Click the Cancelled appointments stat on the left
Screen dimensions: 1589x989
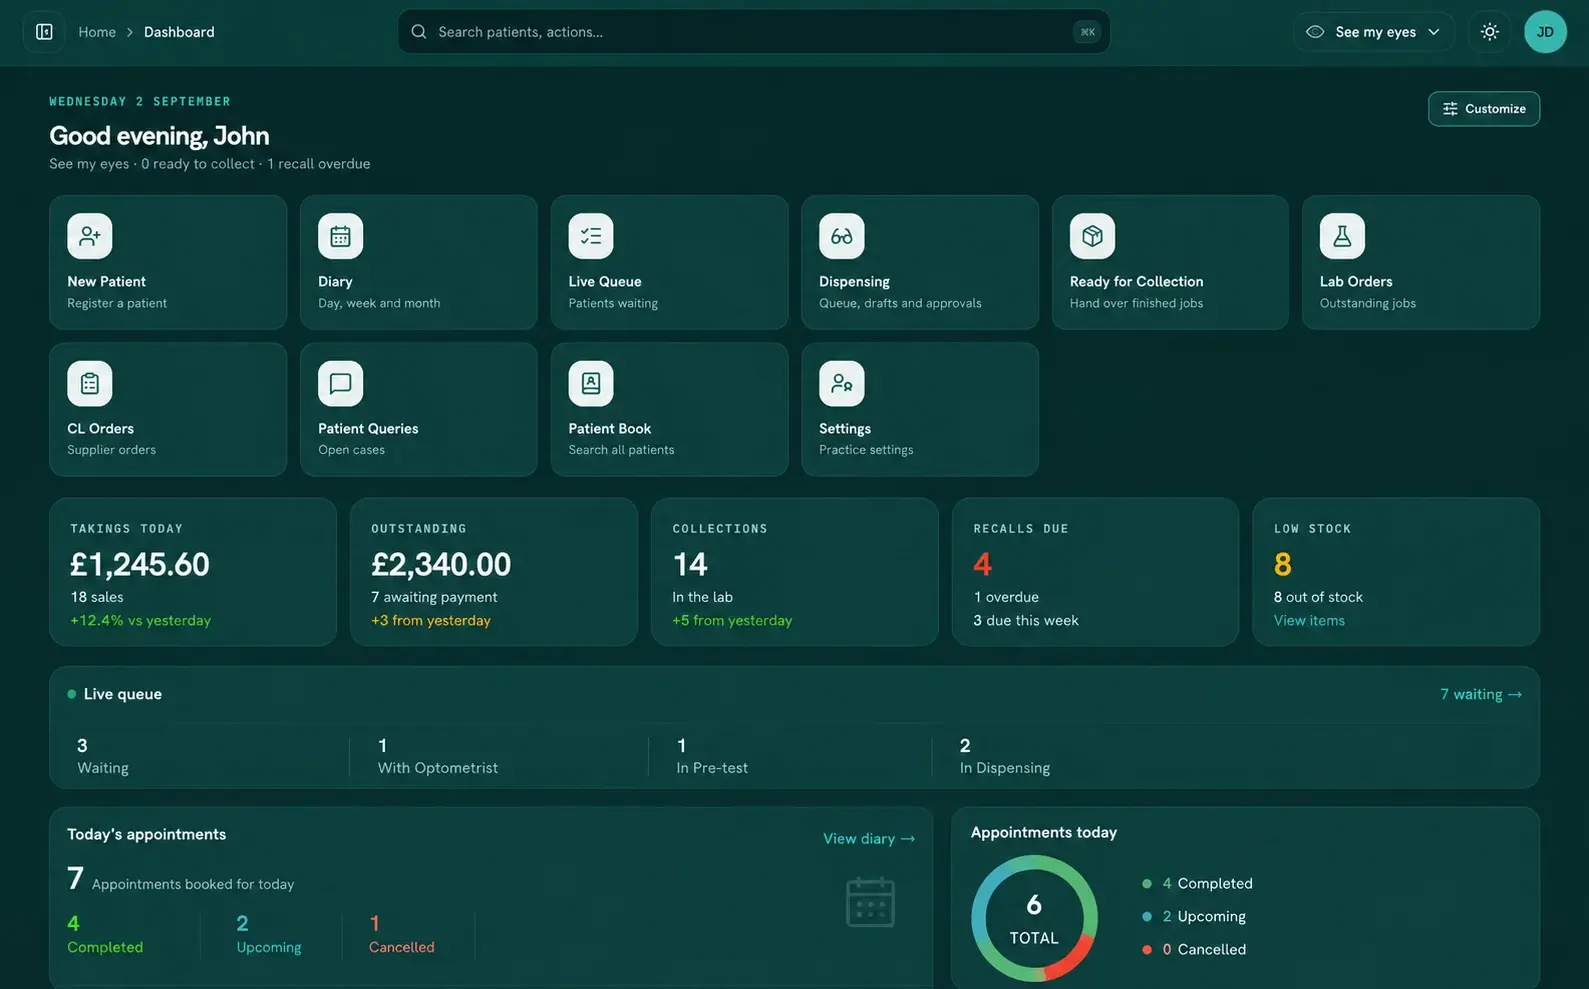pos(402,934)
